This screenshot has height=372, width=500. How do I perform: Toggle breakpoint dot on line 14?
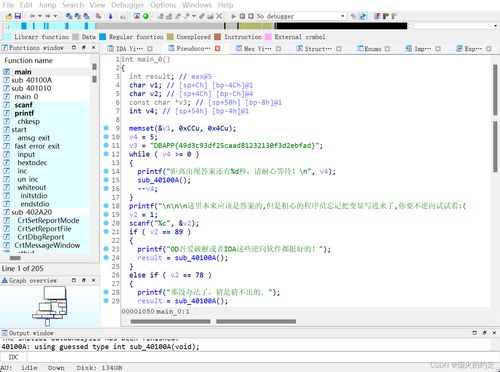(x=106, y=171)
